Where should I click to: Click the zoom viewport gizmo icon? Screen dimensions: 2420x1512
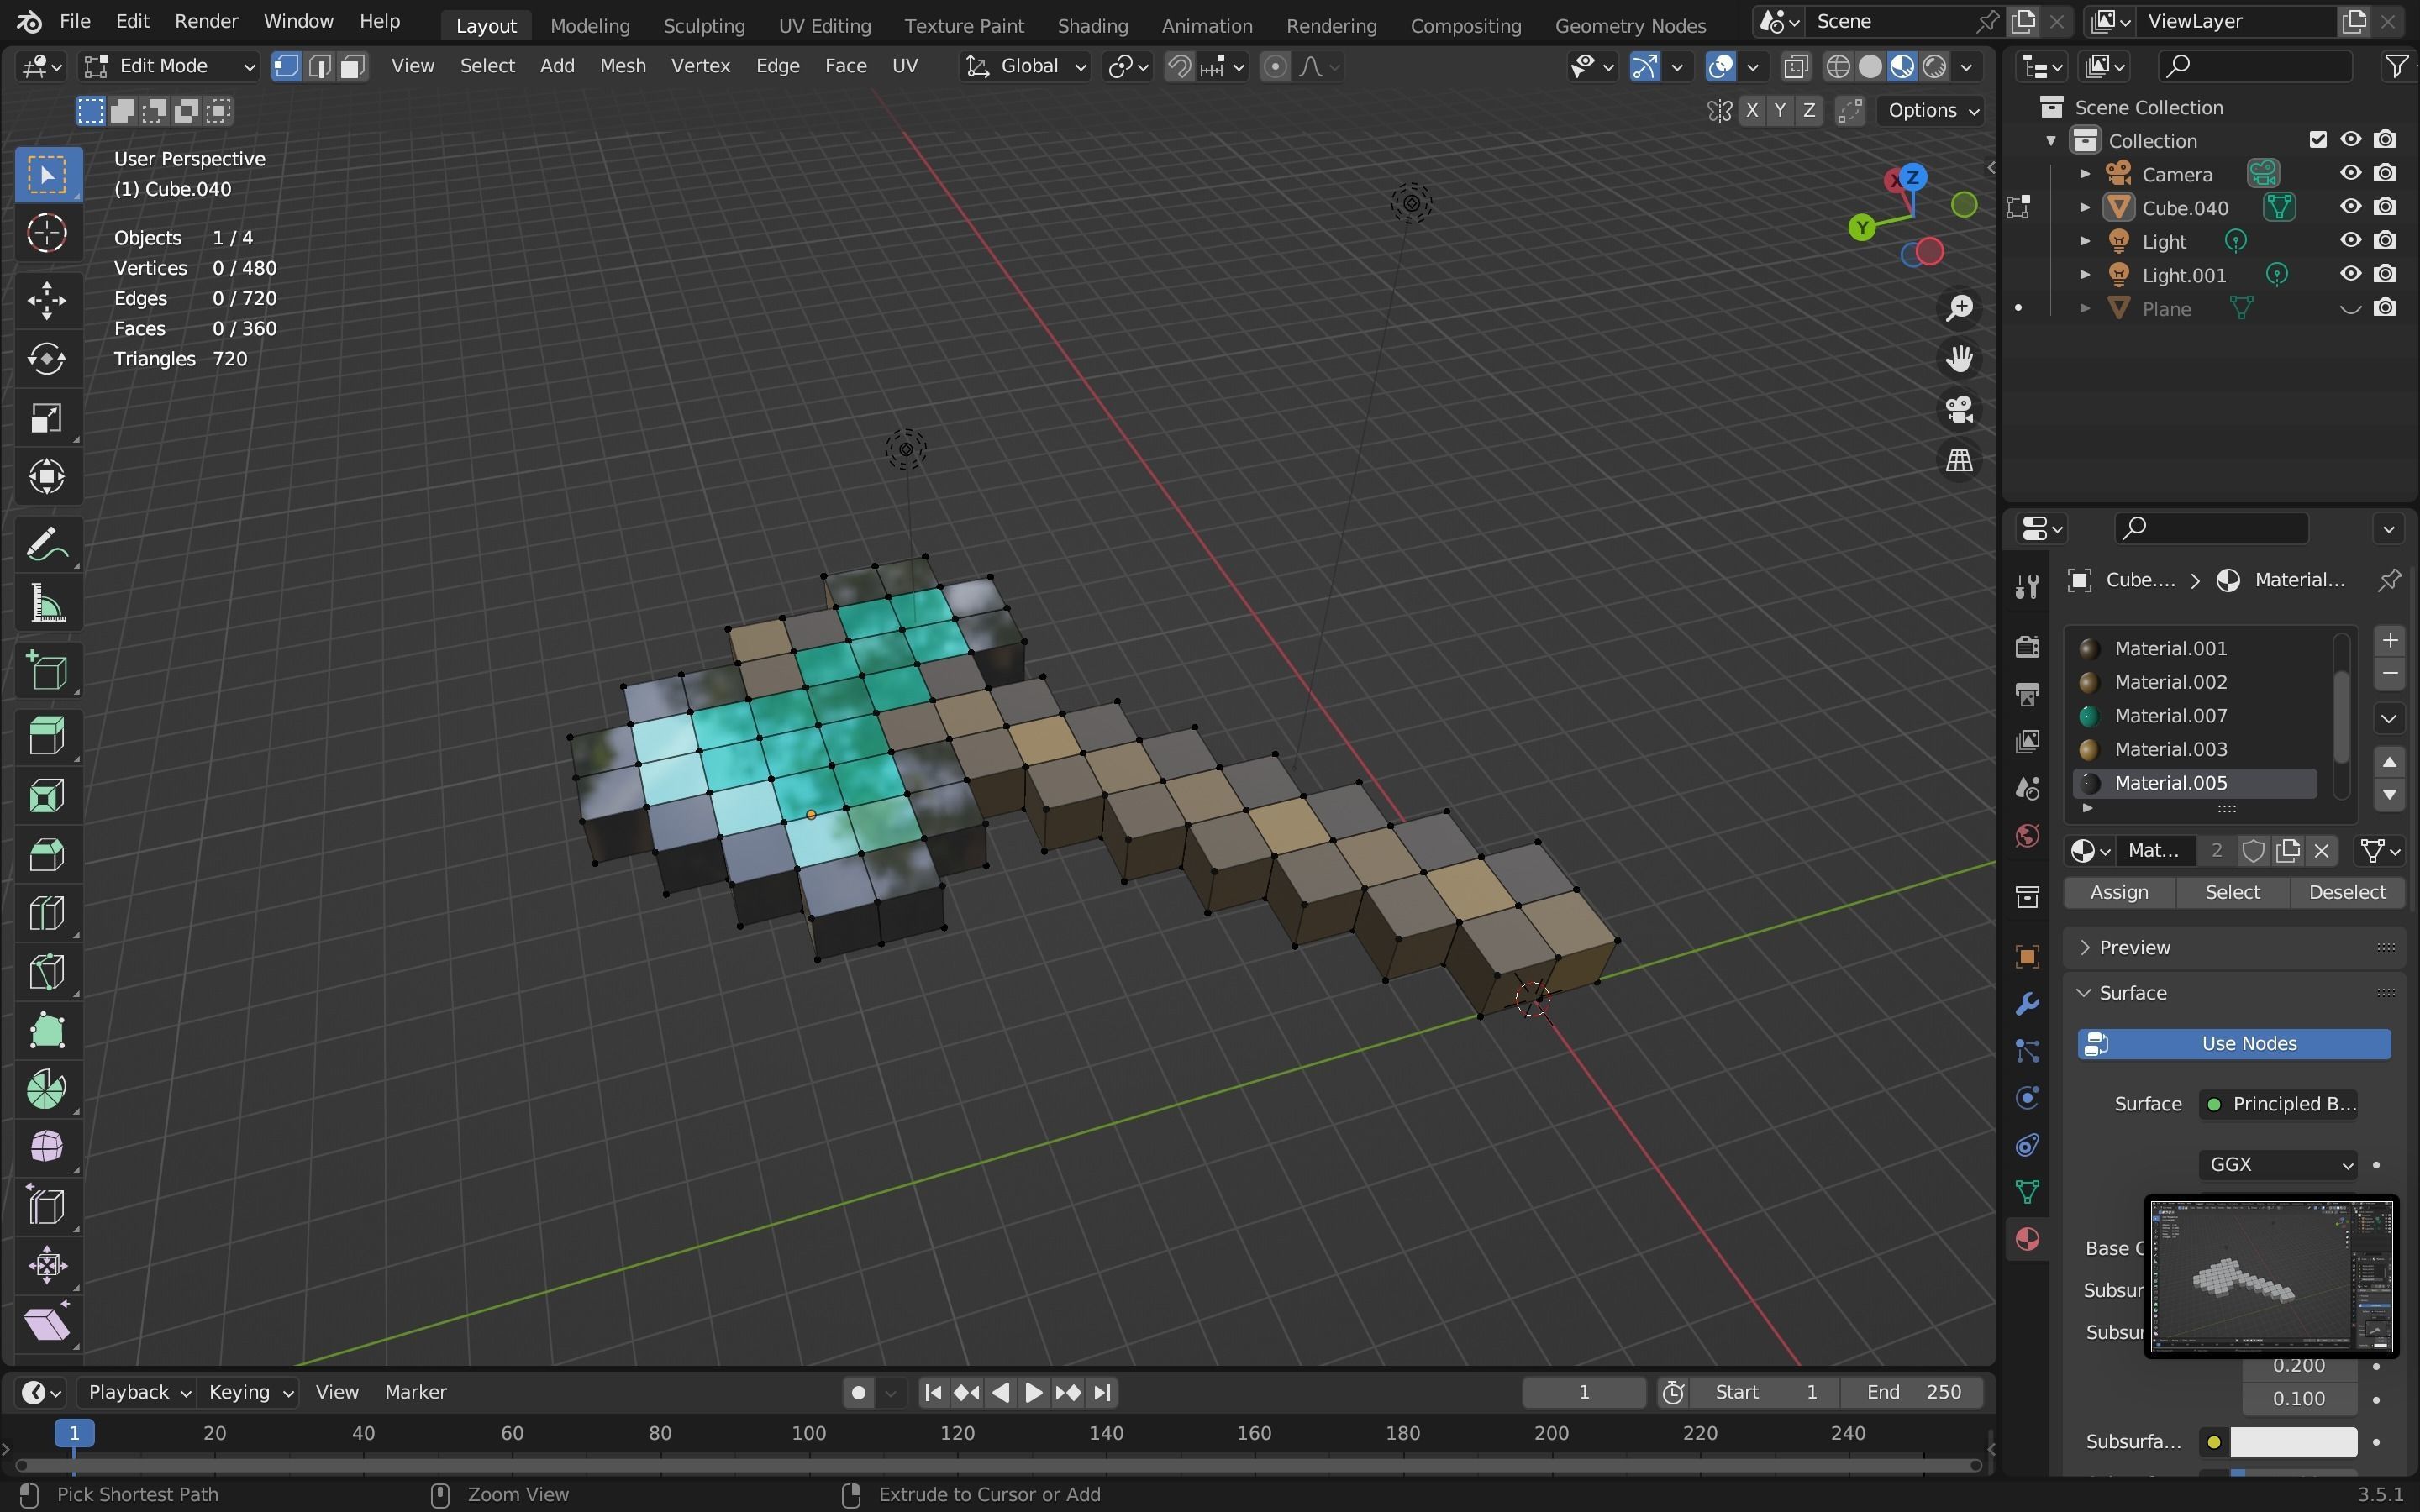[x=1959, y=307]
